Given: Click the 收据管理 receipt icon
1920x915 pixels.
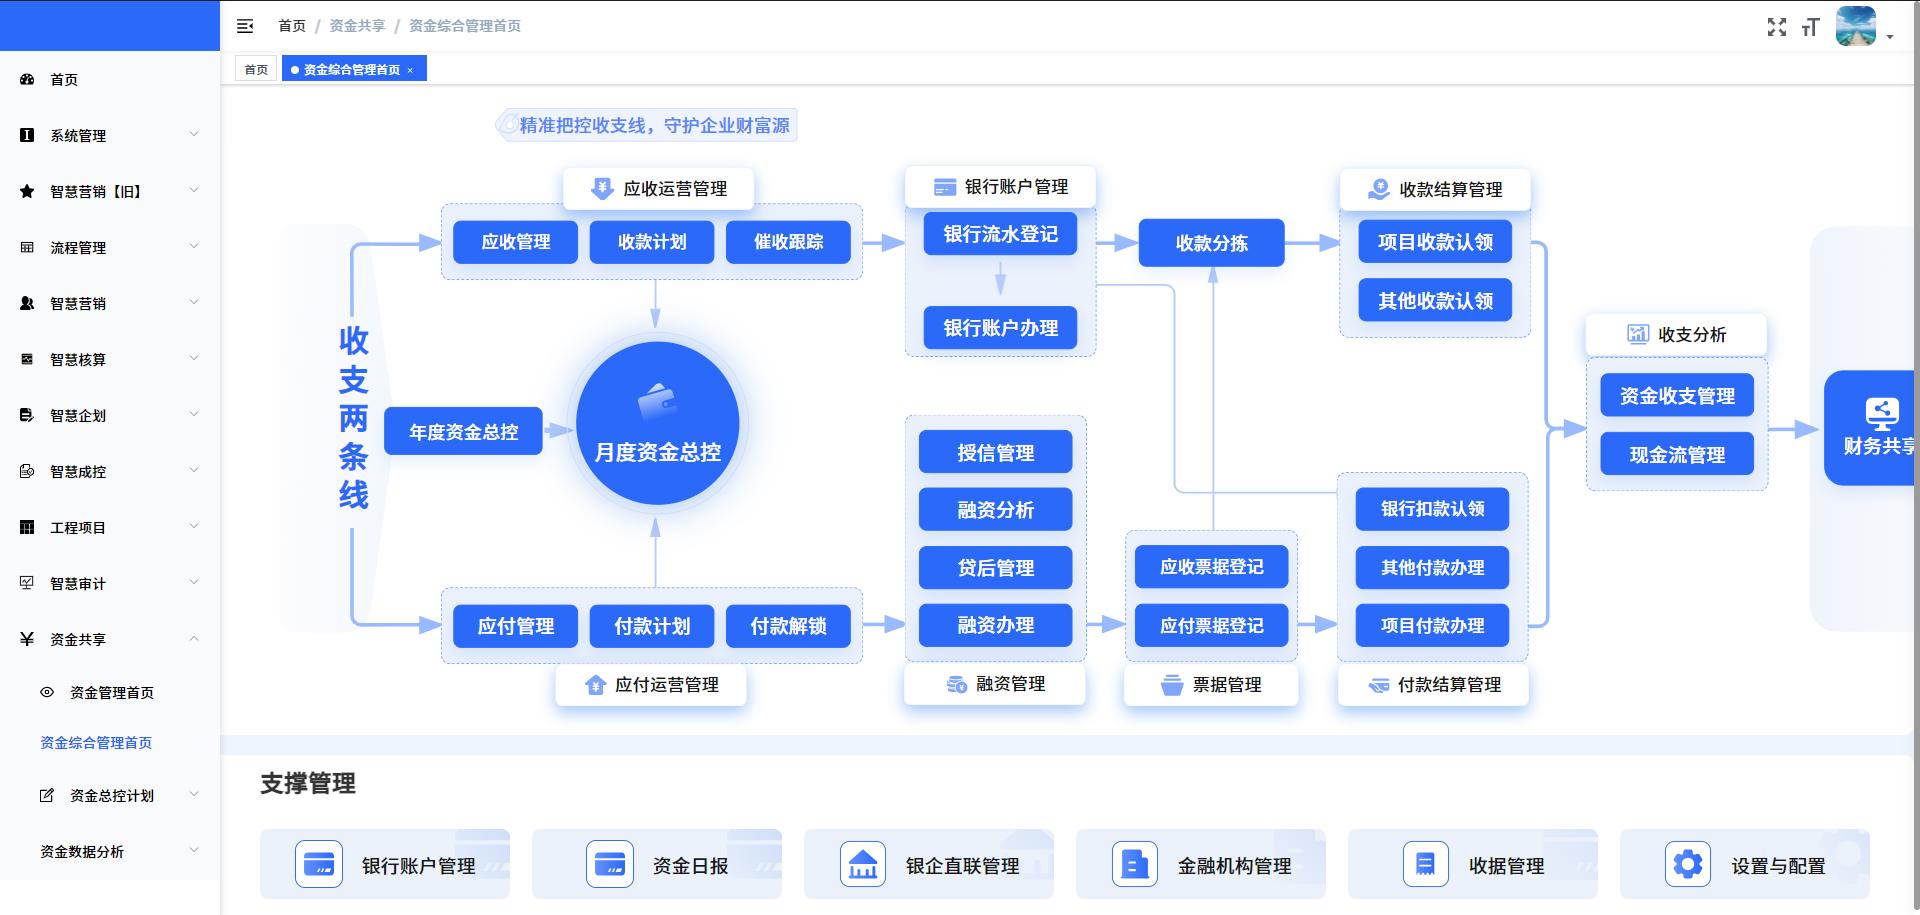Looking at the screenshot, I should coord(1425,864).
